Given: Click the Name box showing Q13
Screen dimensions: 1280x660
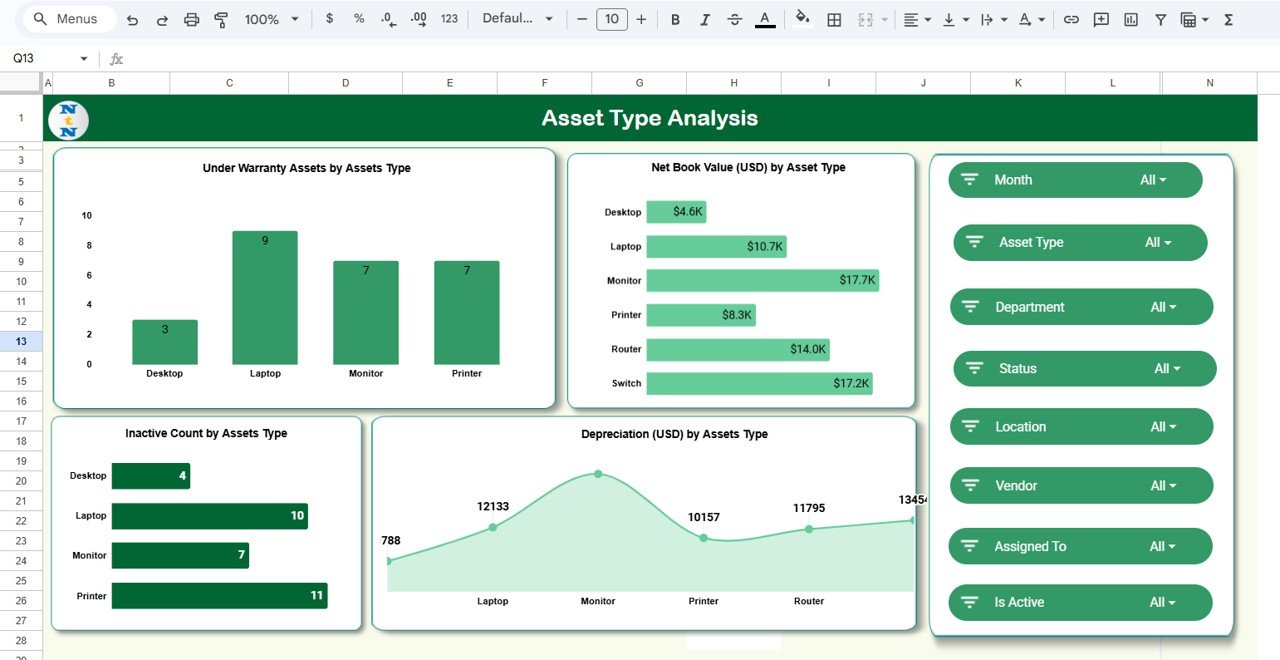Looking at the screenshot, I should [x=40, y=59].
